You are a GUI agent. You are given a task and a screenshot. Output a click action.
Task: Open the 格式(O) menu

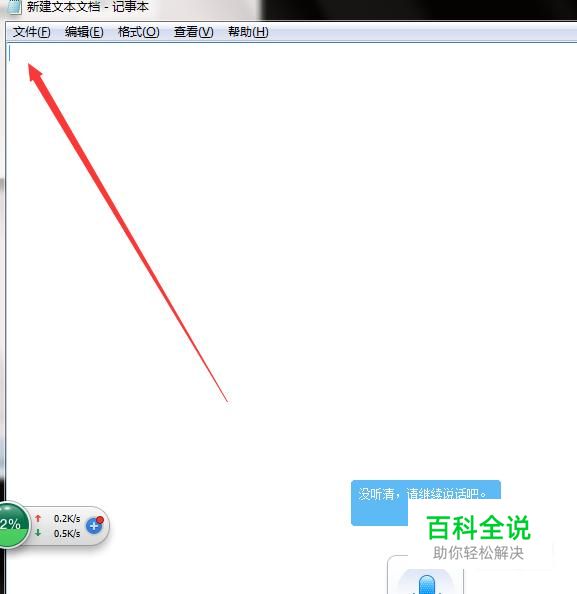pyautogui.click(x=139, y=32)
